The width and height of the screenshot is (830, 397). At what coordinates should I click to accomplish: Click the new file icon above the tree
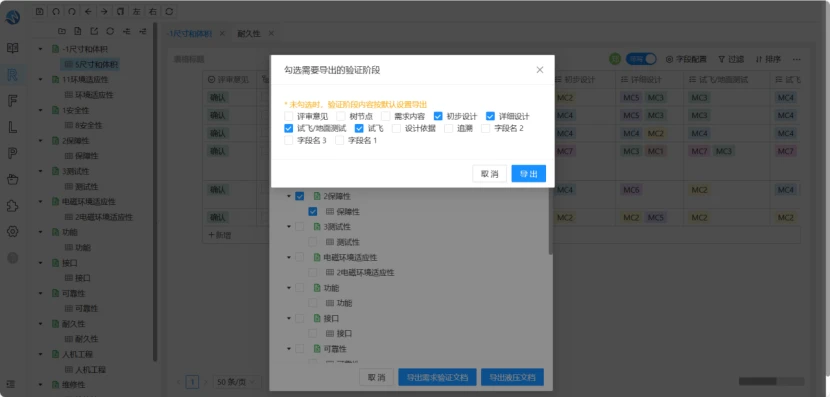tap(78, 31)
